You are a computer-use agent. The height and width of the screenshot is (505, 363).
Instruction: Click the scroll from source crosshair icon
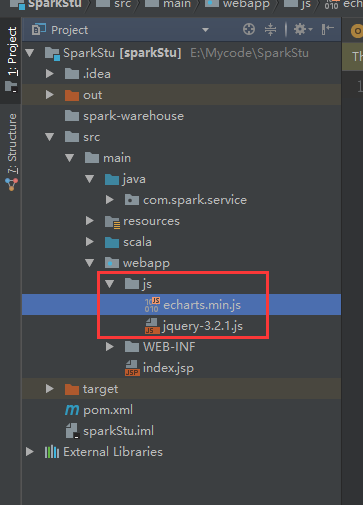pos(249,30)
